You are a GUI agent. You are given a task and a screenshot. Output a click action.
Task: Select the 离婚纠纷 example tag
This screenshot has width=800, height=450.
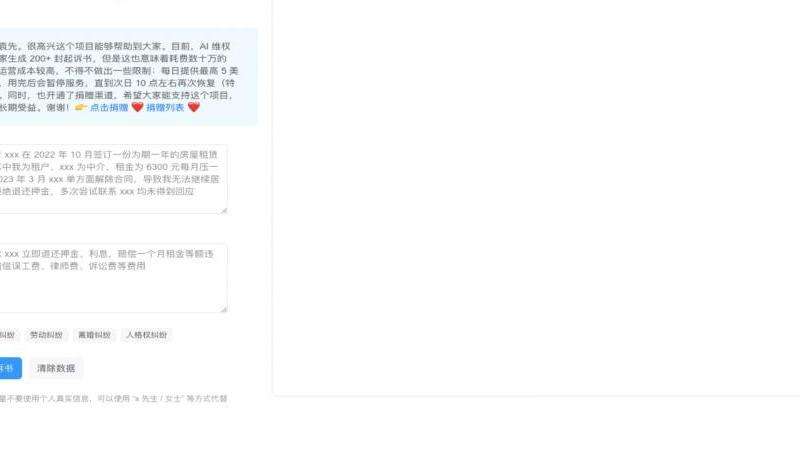pos(94,335)
